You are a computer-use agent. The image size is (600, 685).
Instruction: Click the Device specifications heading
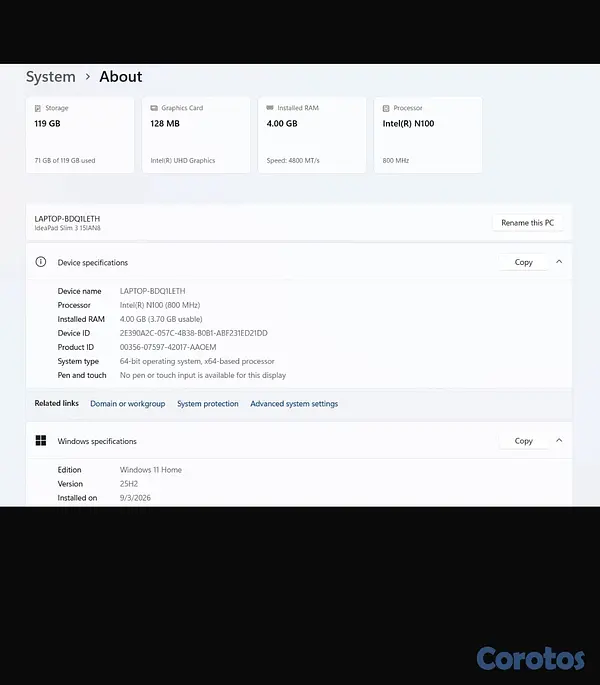tap(93, 263)
